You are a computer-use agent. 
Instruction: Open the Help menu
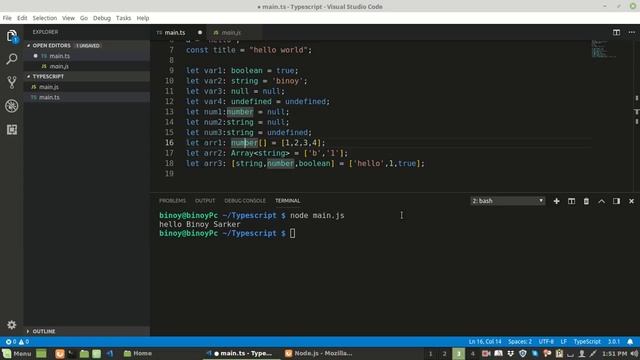tap(142, 18)
